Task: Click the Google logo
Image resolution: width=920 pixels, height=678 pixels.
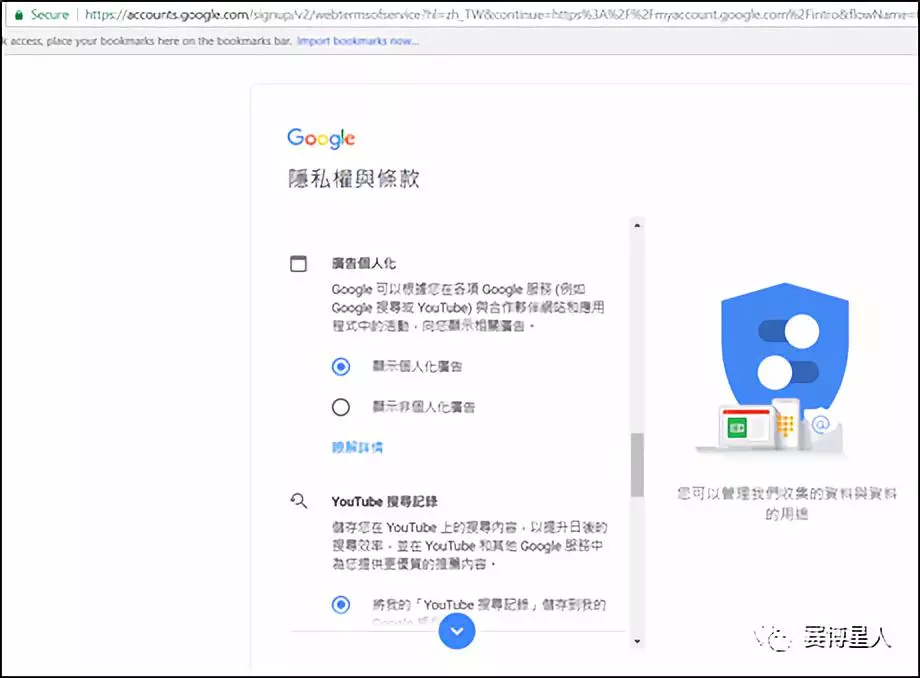Action: [321, 138]
